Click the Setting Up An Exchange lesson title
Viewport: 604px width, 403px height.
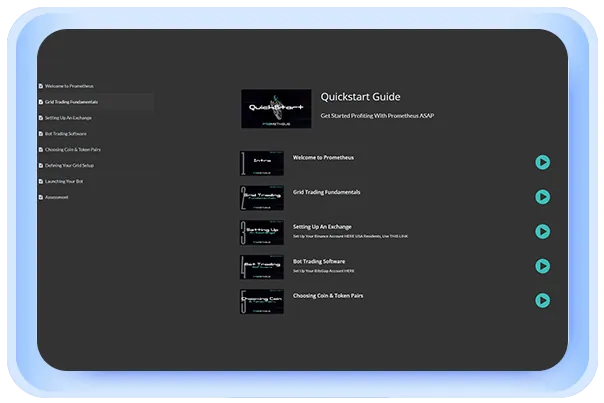[x=322, y=227]
